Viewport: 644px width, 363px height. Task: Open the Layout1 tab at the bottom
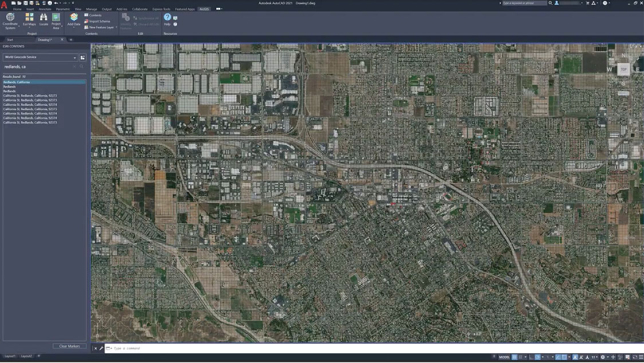point(10,356)
